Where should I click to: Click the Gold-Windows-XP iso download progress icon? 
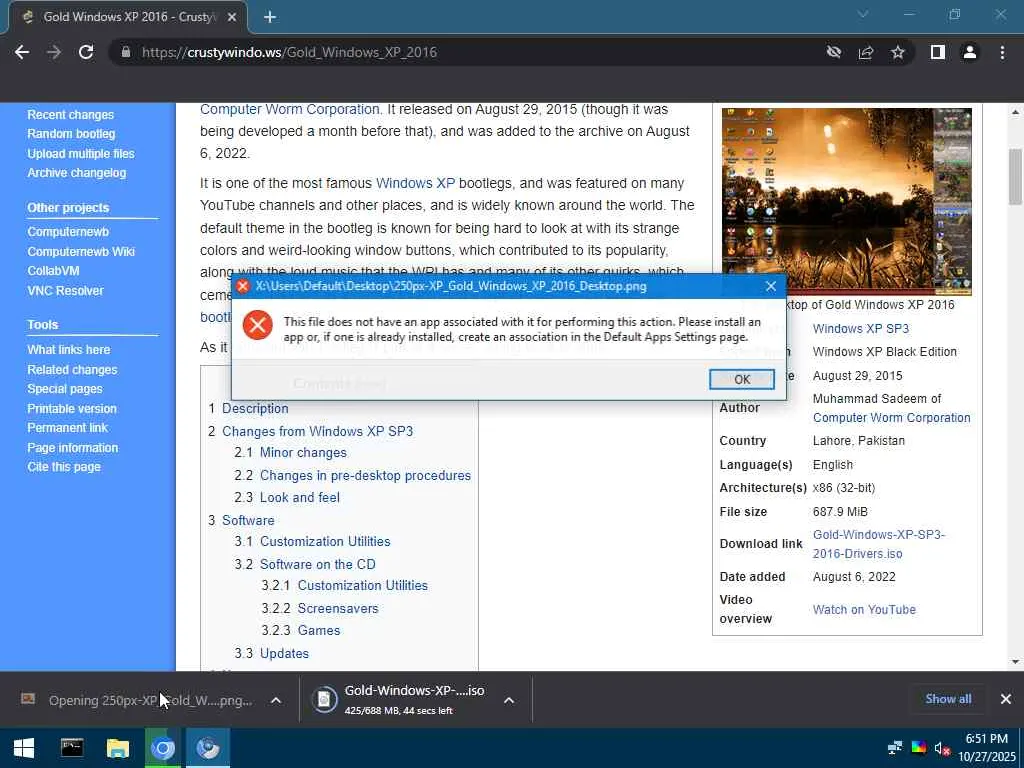(324, 699)
